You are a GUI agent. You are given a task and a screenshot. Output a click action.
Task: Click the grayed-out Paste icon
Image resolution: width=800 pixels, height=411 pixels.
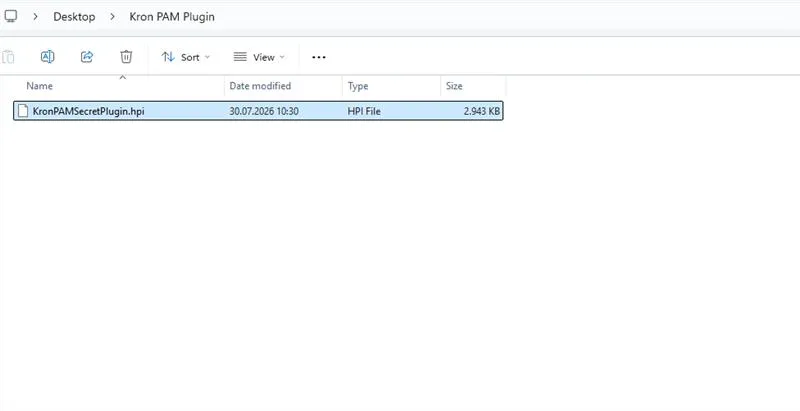tap(8, 57)
